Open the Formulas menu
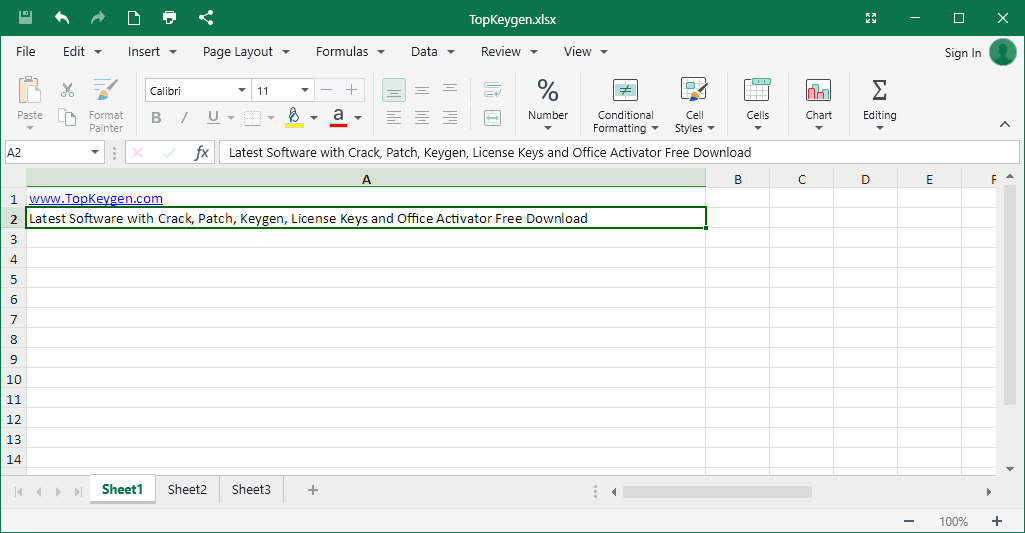 tap(350, 52)
